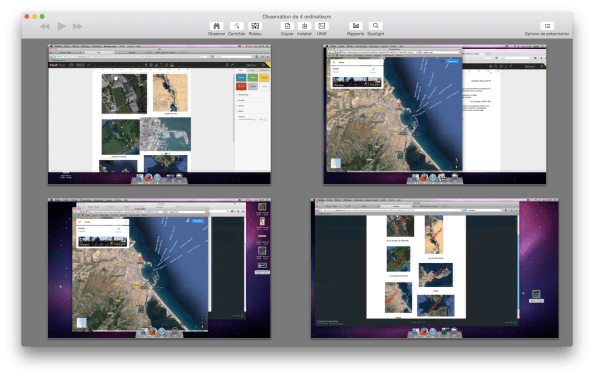
Task: Click the red location pin in the bottom-left map
Action: tap(140, 260)
